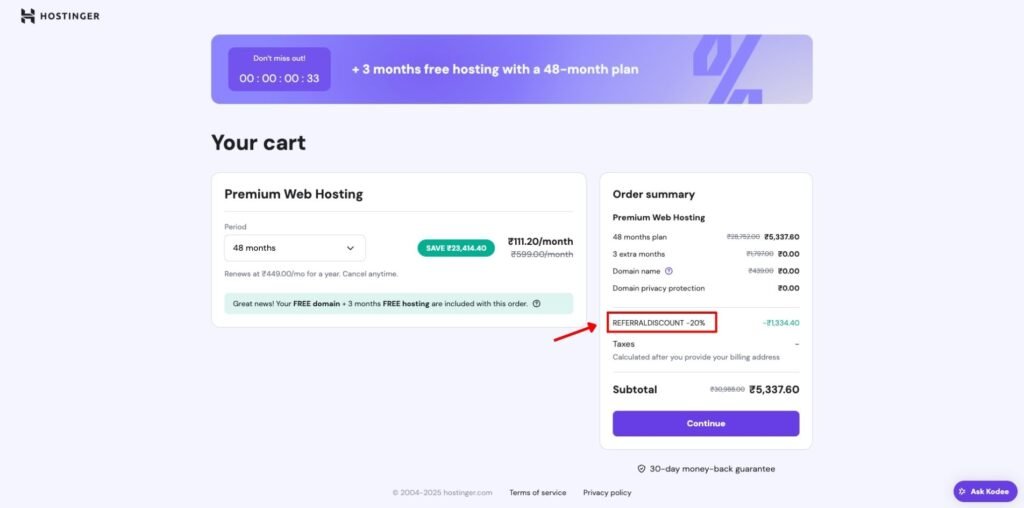This screenshot has width=1024, height=508.
Task: Click the chevron arrow in Period selector
Action: pos(350,248)
